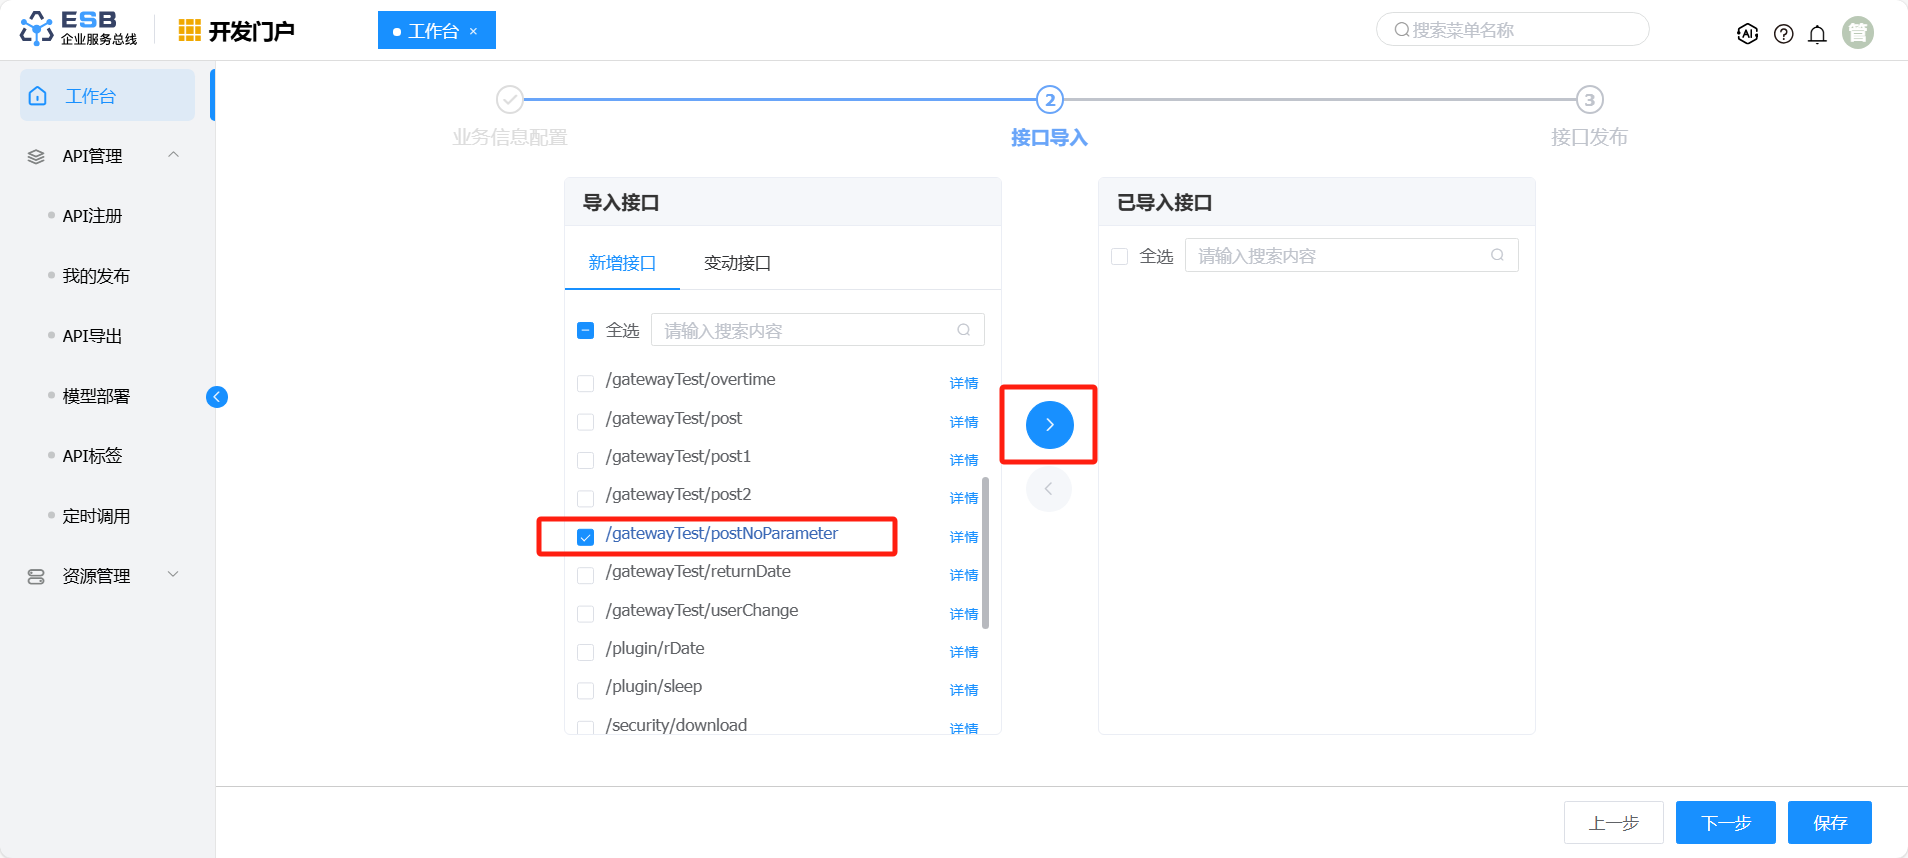Click the left arrow transfer button

pyautogui.click(x=1048, y=489)
